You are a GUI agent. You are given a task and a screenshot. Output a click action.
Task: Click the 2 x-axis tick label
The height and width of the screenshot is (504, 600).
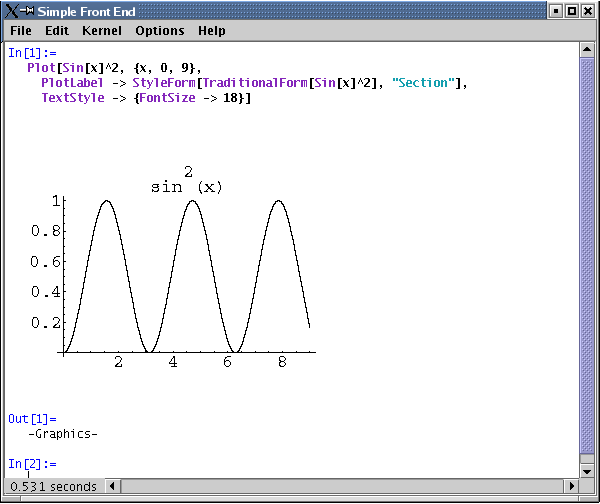click(x=119, y=362)
